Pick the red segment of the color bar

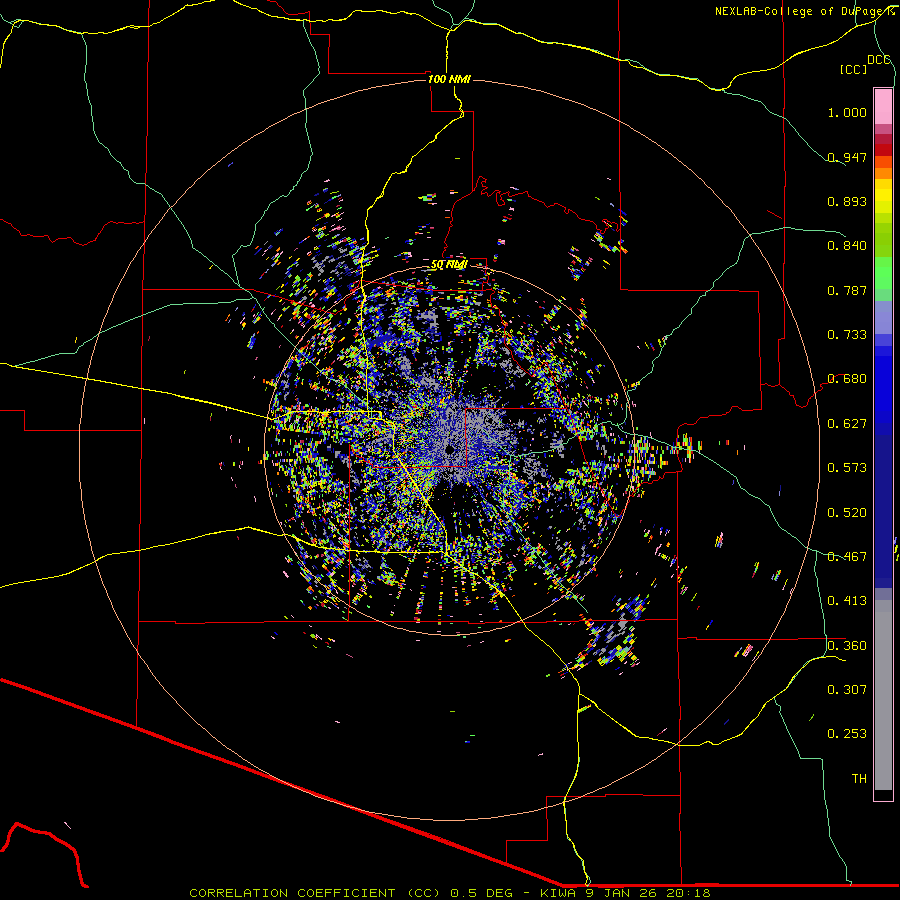pos(883,150)
